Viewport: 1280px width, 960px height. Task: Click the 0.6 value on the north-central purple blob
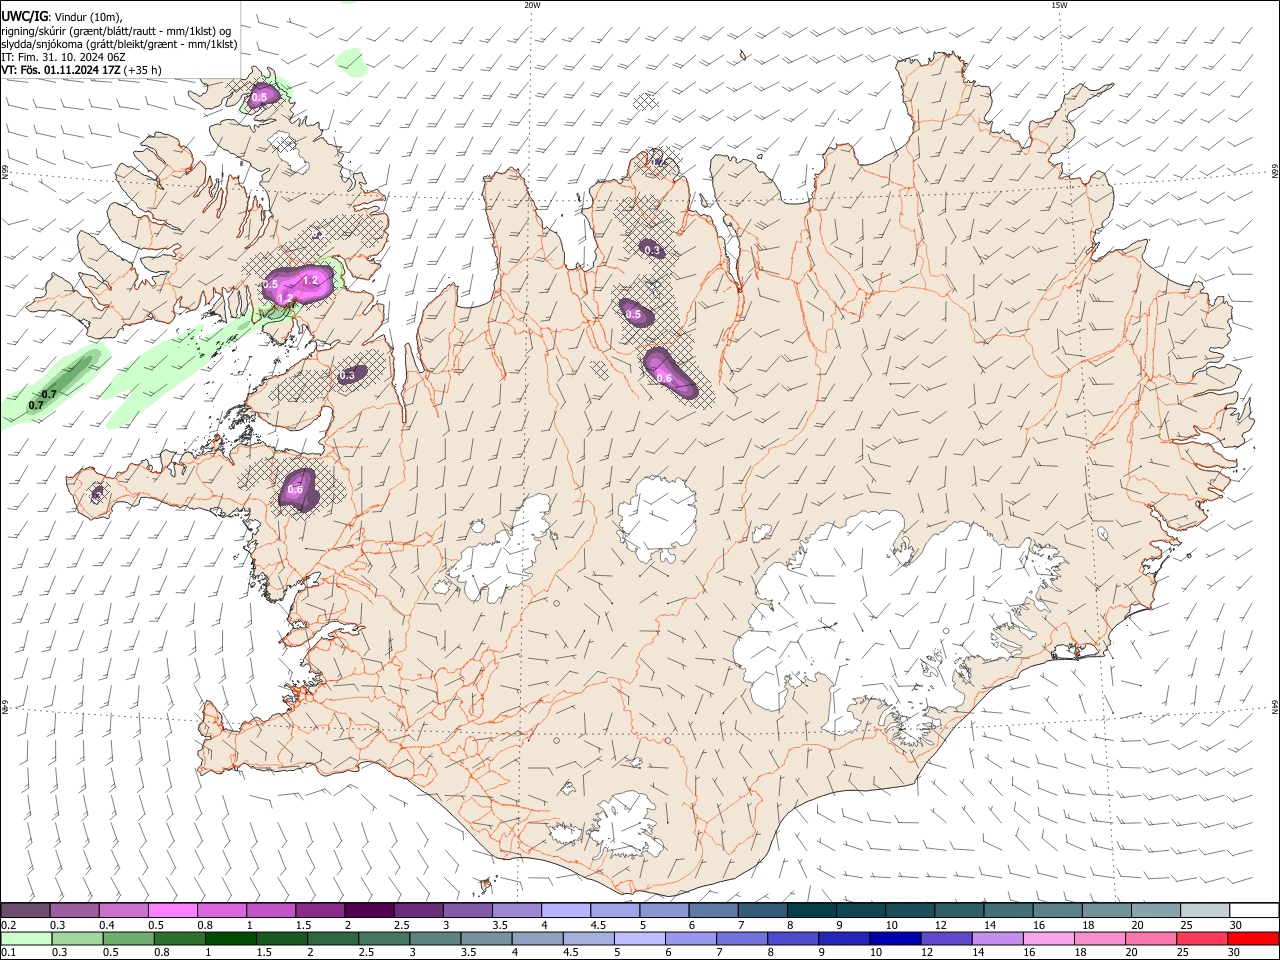[664, 378]
